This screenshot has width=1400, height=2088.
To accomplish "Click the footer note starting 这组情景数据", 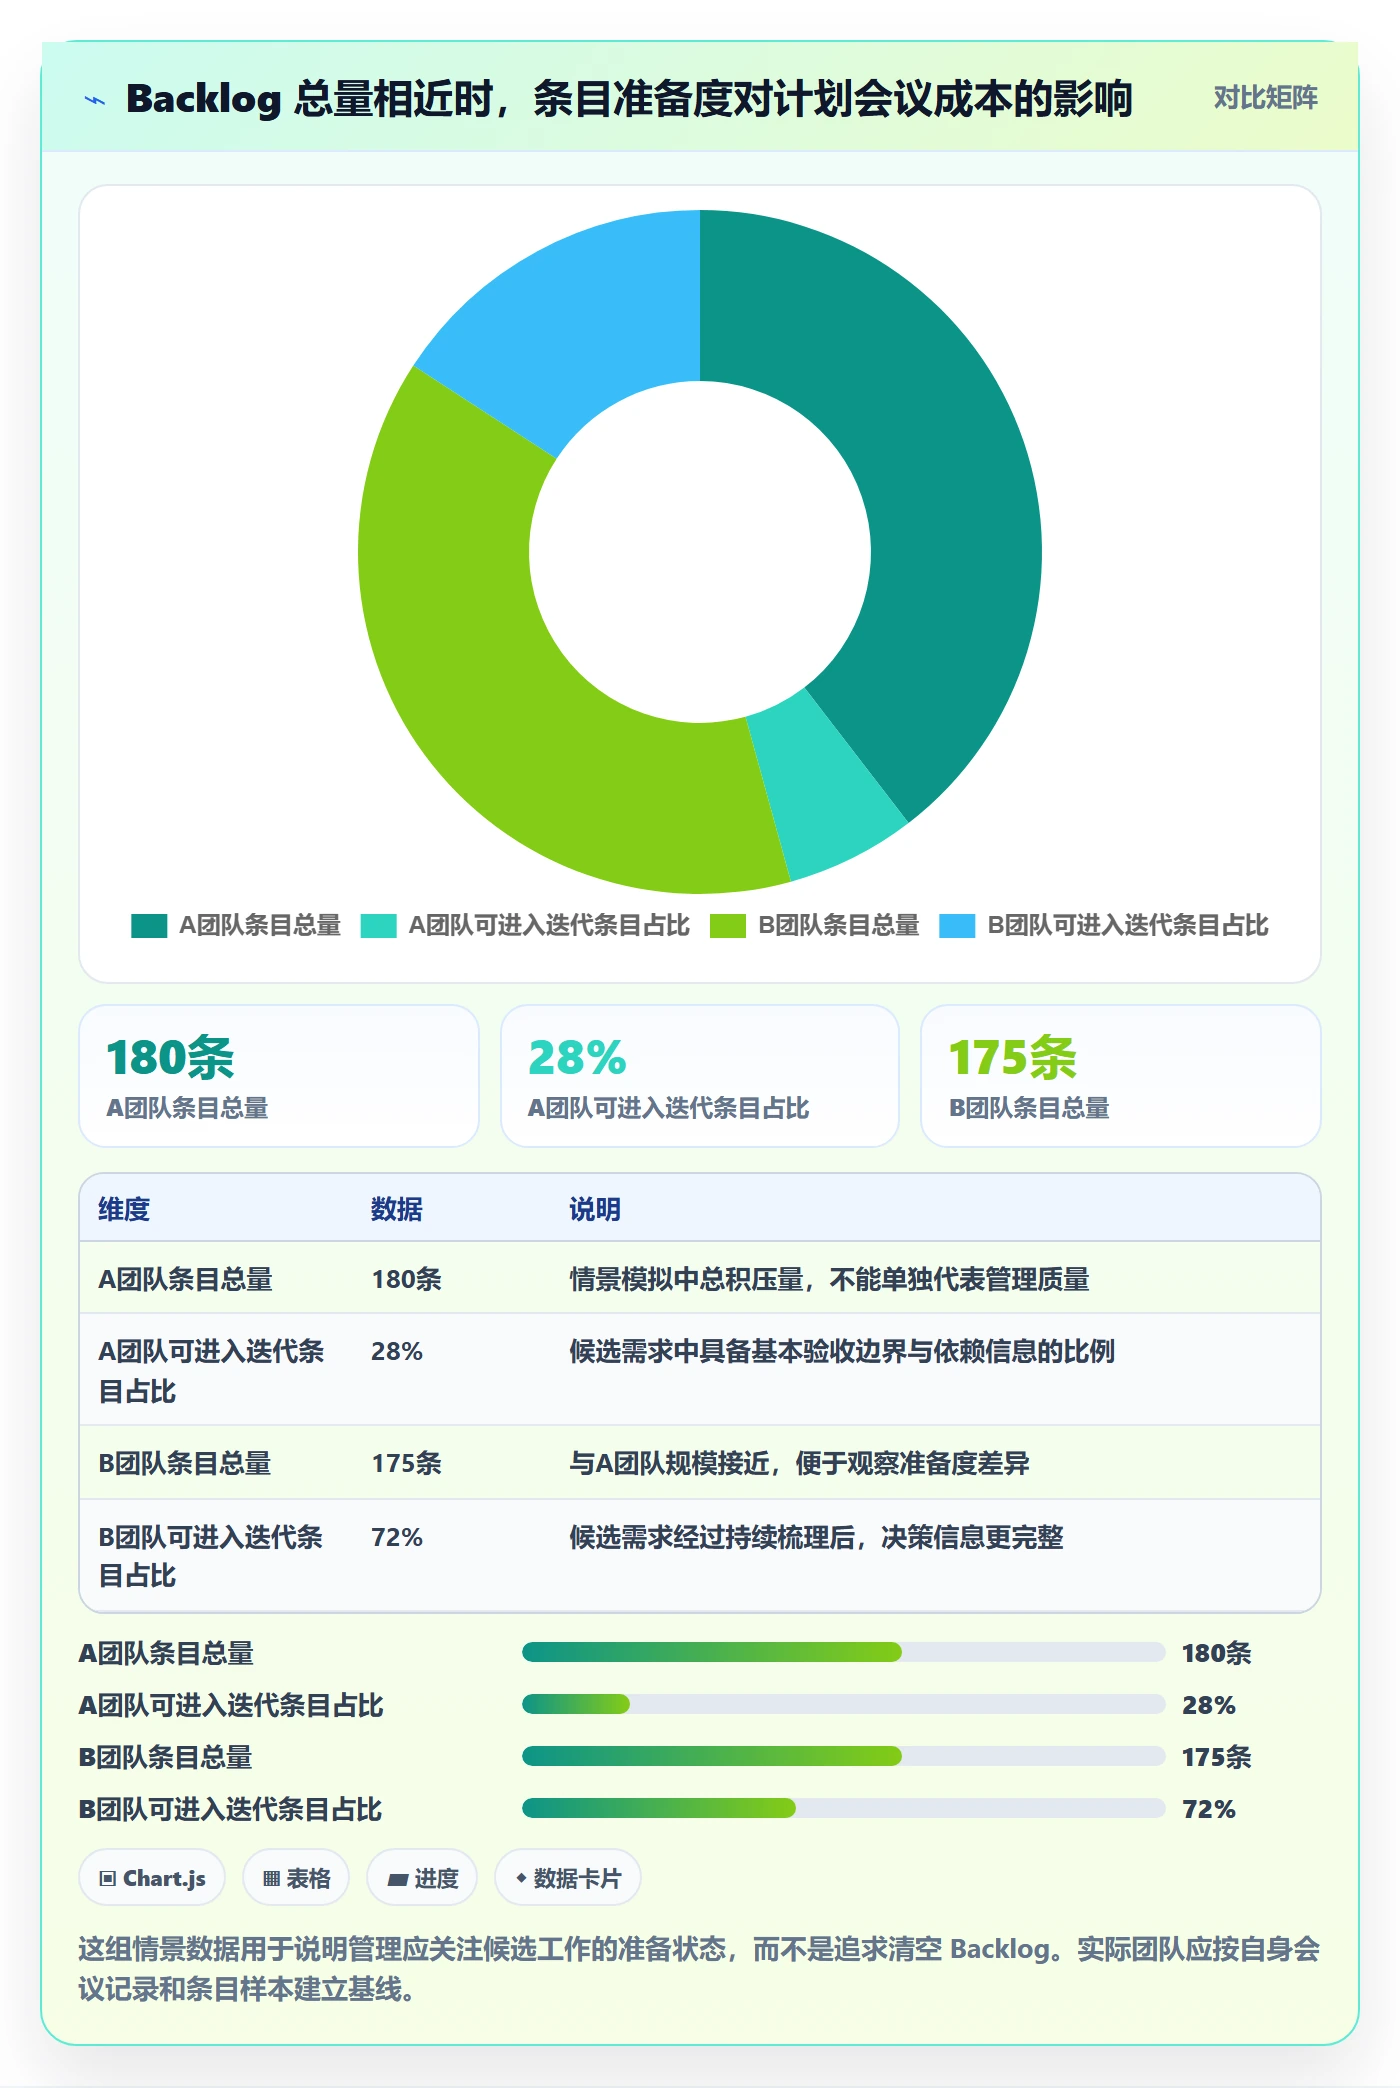I will [x=699, y=1968].
